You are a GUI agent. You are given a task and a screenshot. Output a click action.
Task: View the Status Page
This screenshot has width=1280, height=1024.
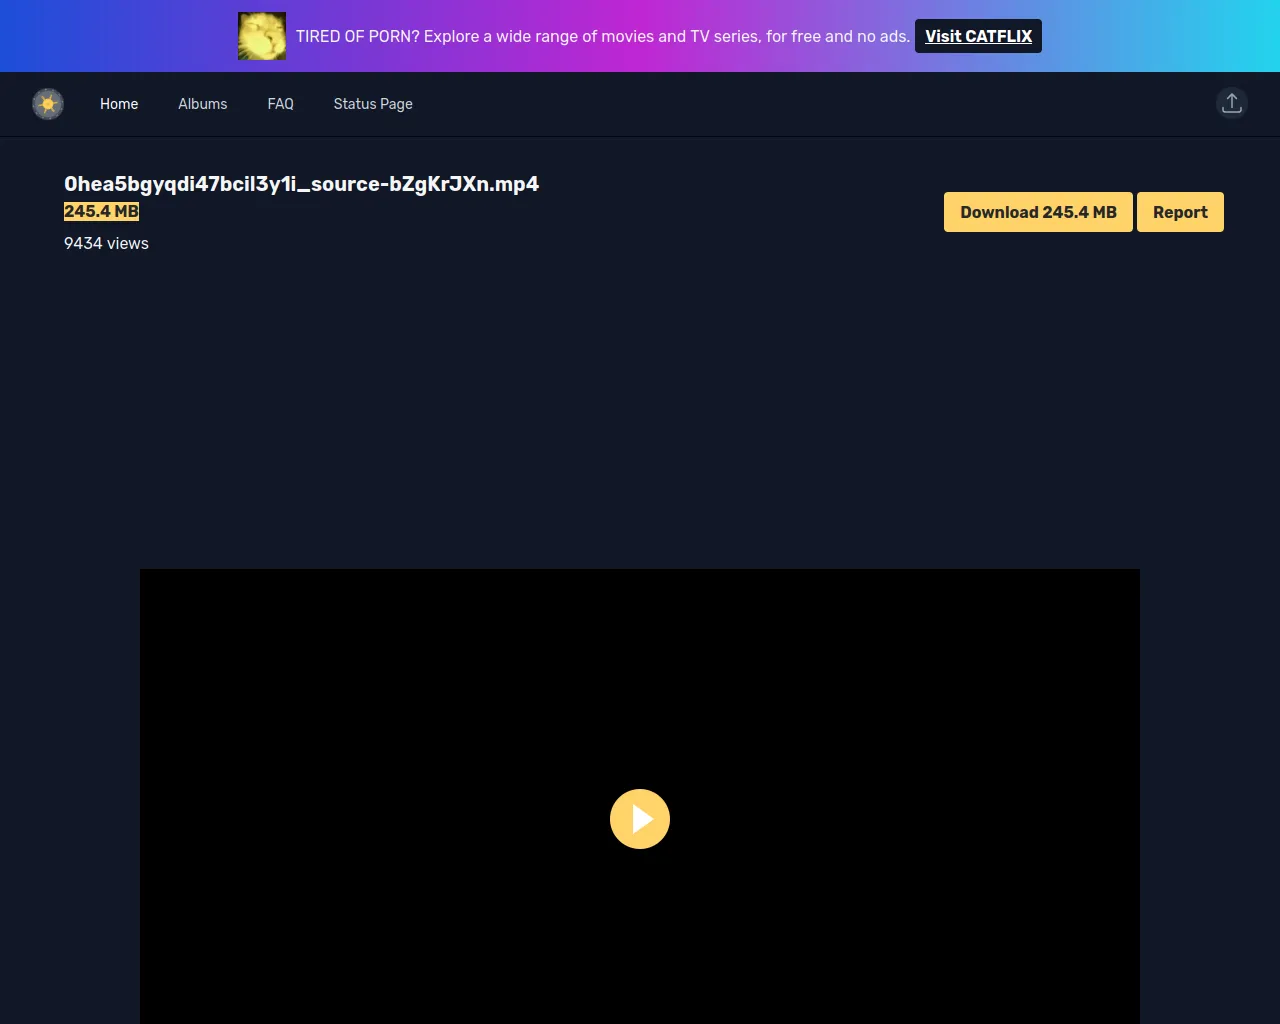coord(373,104)
